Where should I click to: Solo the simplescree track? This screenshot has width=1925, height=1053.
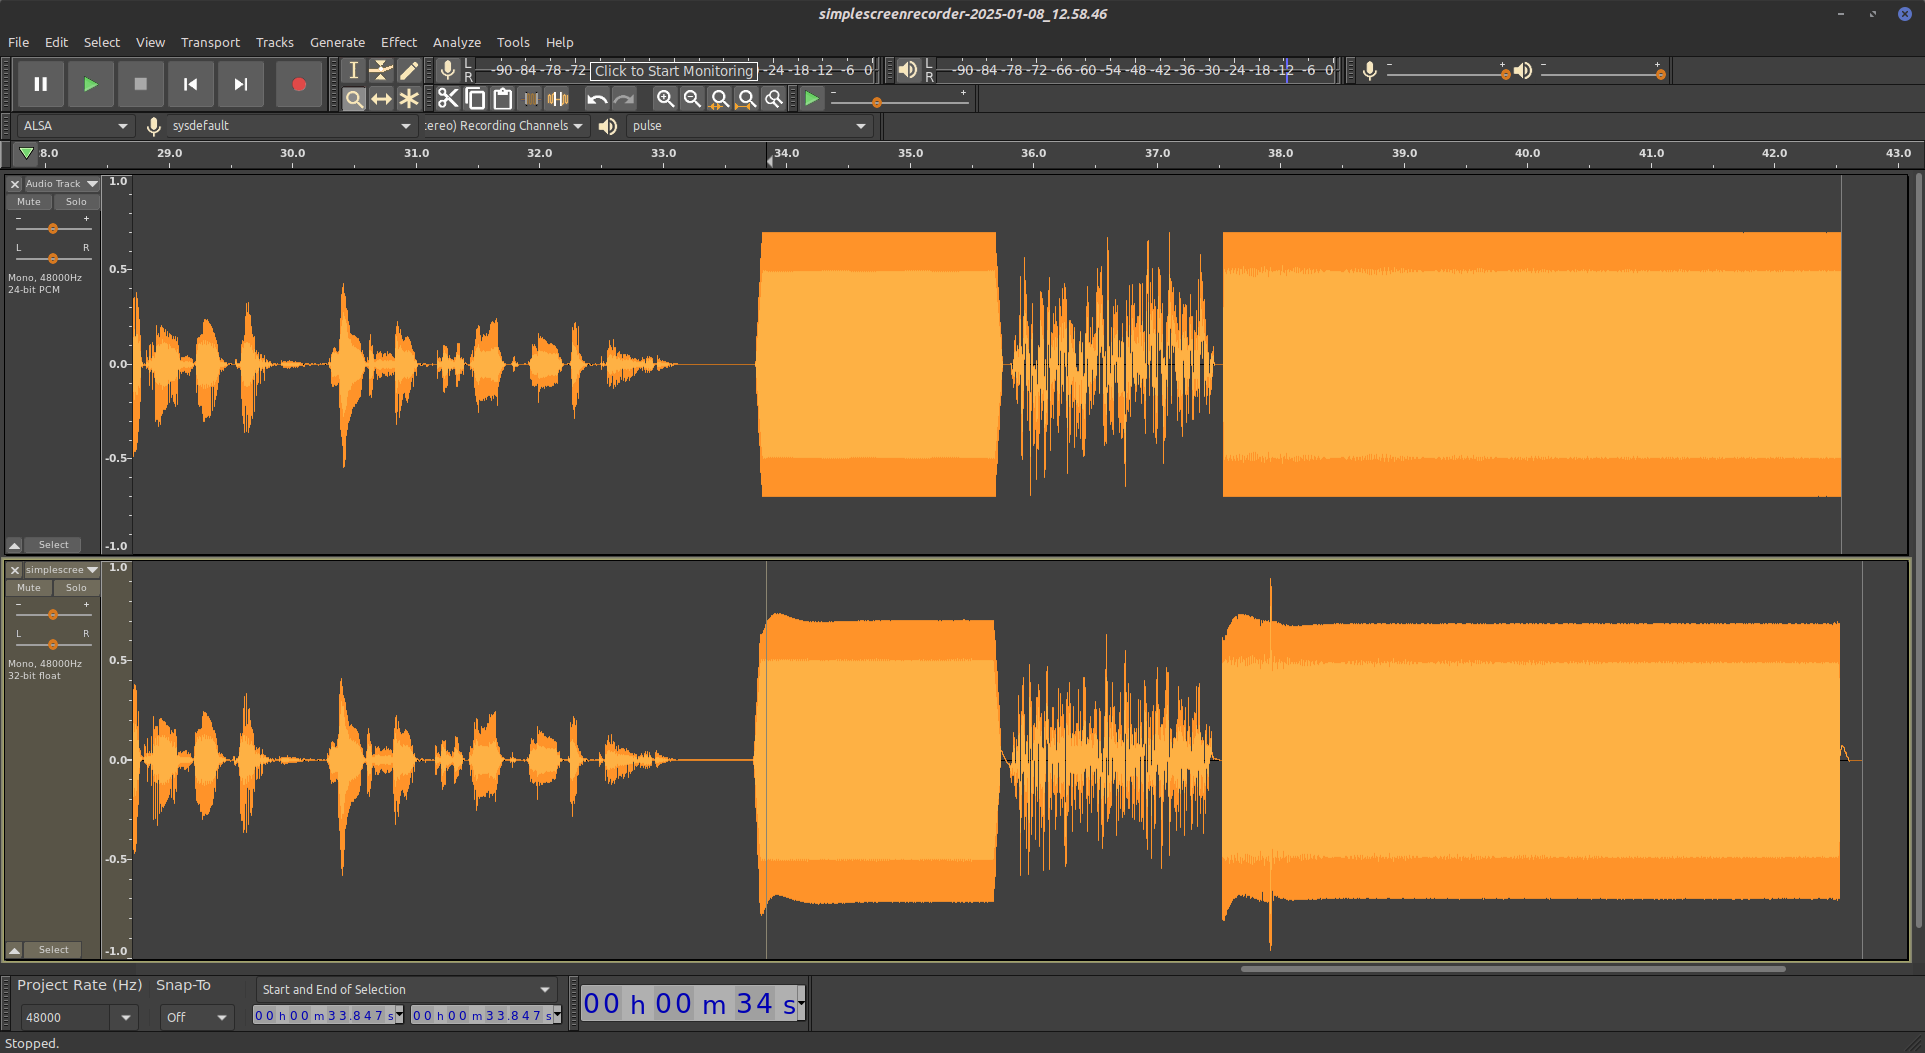pyautogui.click(x=76, y=588)
